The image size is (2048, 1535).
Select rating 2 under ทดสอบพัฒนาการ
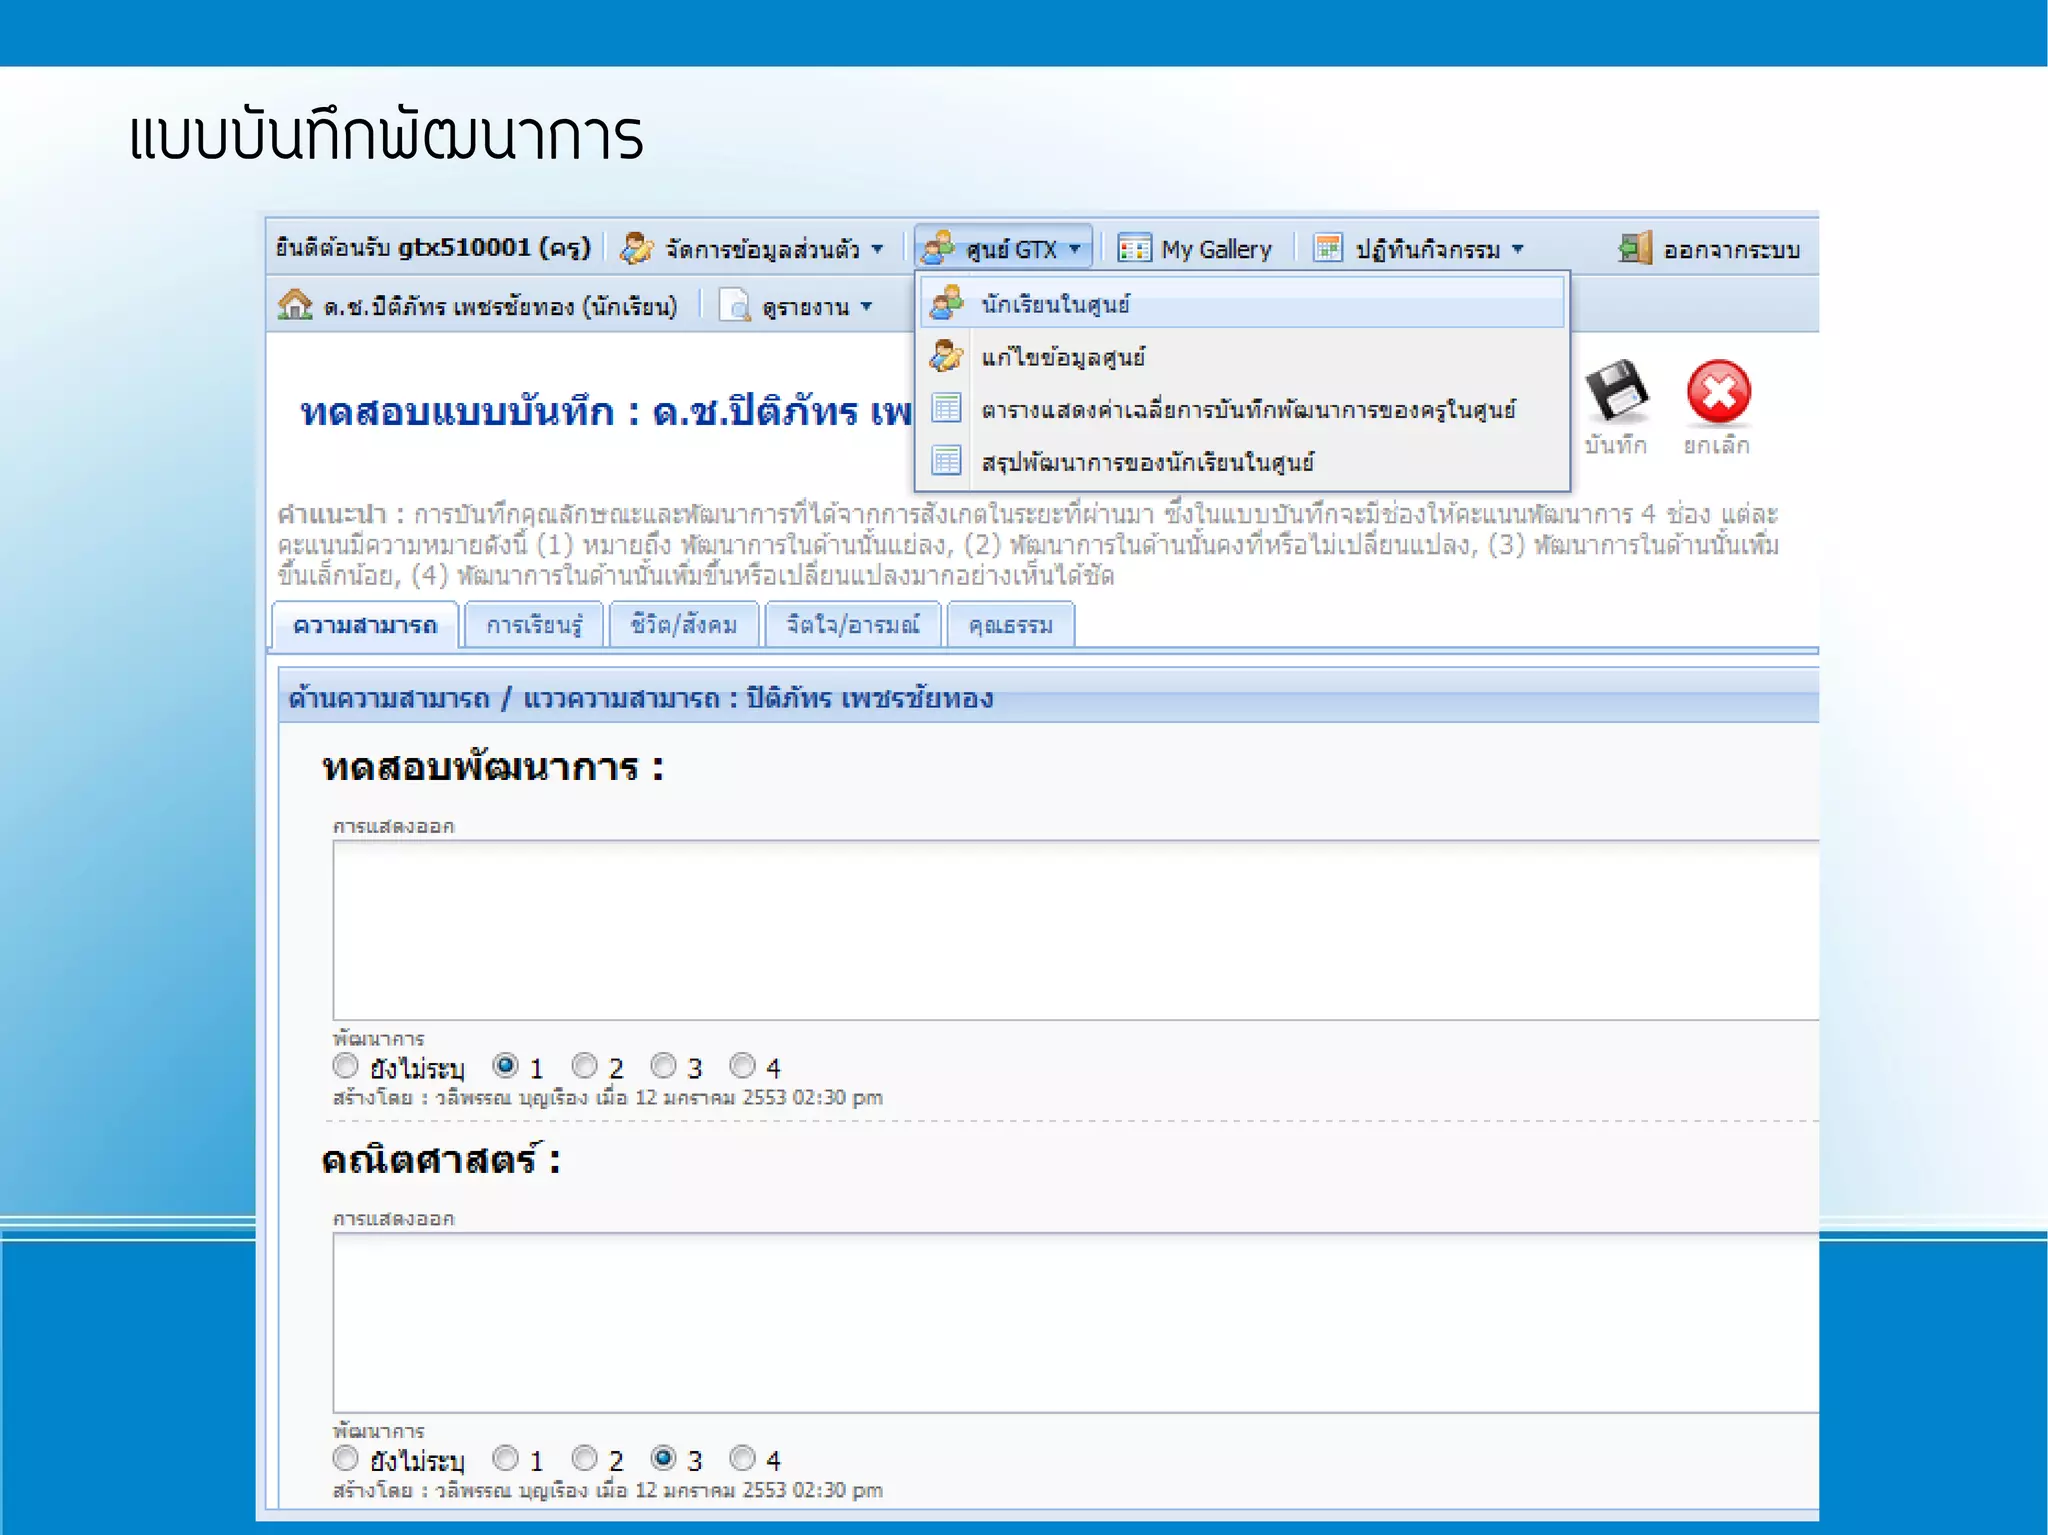[x=585, y=1066]
